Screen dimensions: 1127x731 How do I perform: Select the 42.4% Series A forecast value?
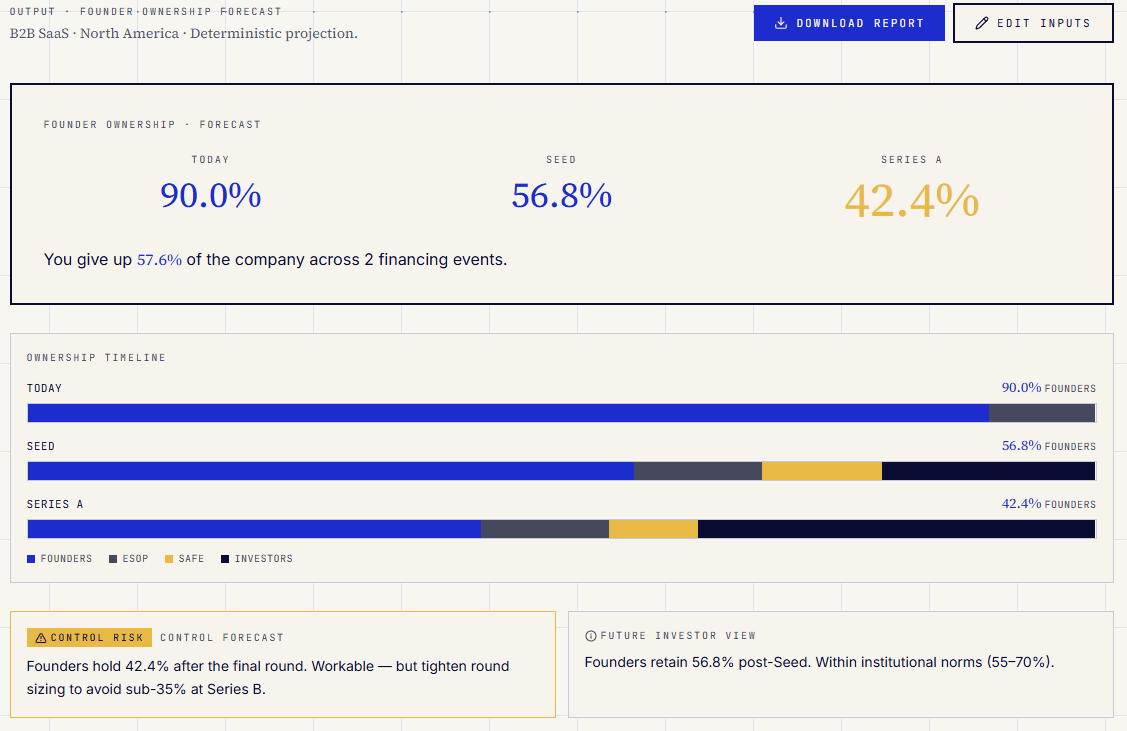coord(911,200)
